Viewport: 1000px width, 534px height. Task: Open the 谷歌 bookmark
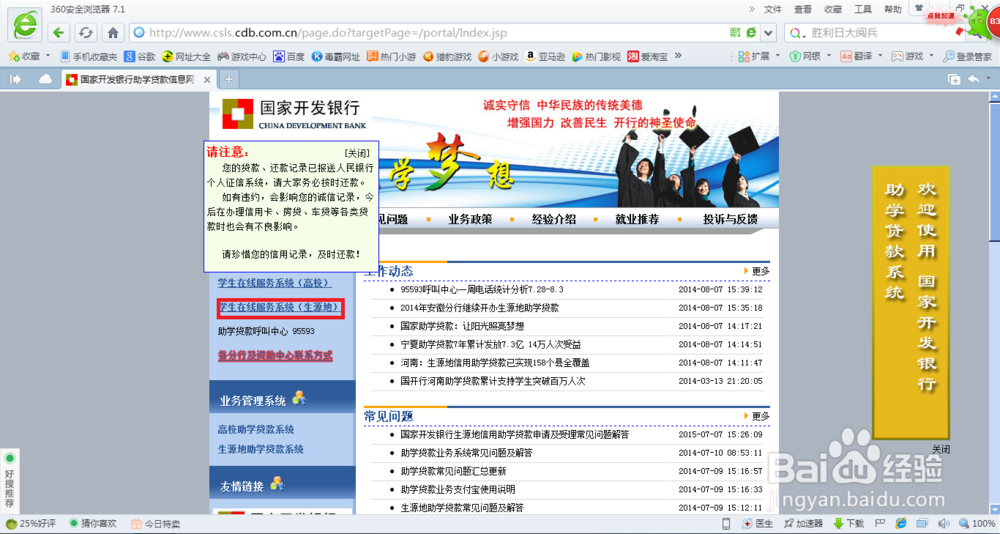140,56
